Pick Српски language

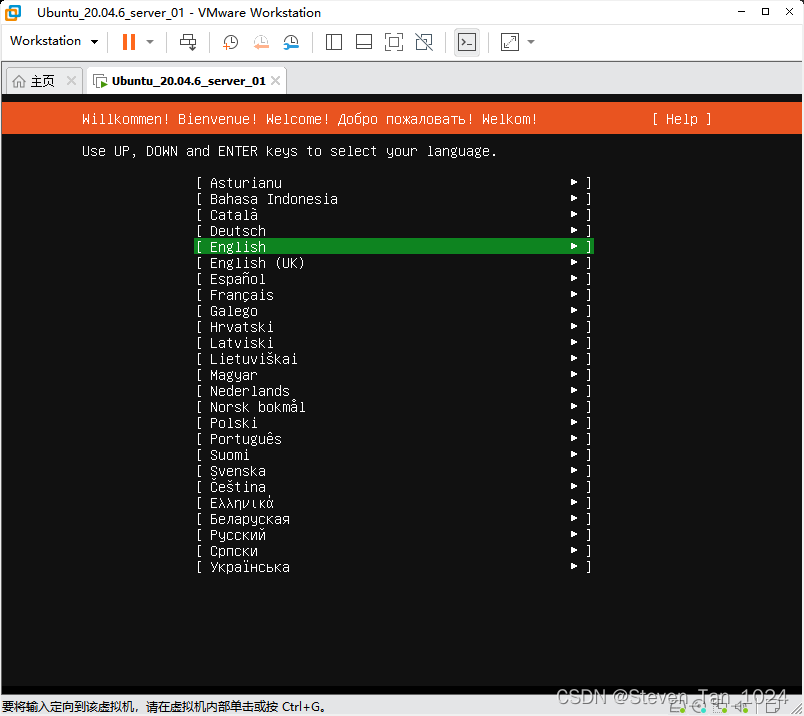[x=394, y=550]
